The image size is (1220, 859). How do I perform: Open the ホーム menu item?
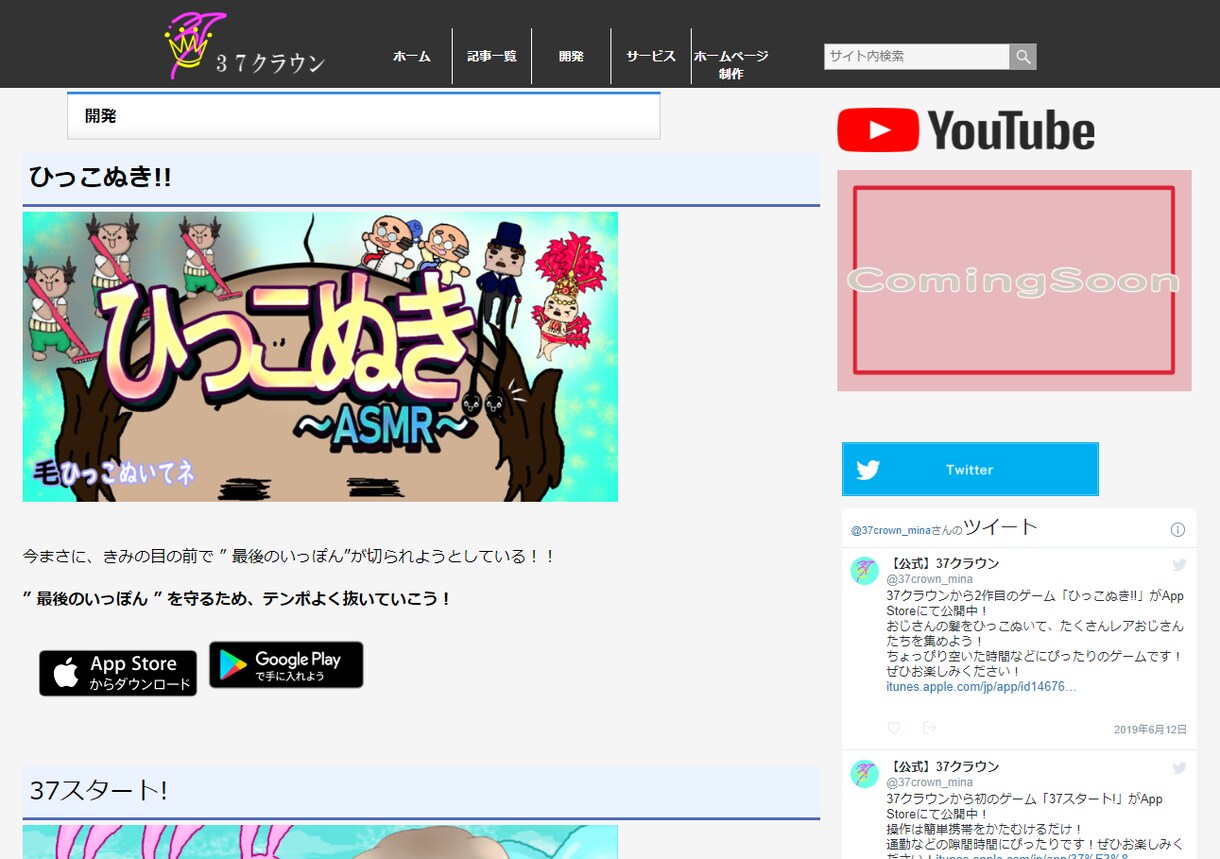click(412, 56)
